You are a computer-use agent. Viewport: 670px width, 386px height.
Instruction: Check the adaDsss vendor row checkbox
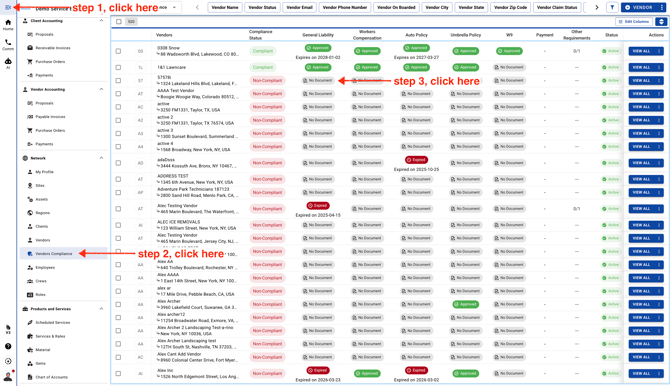pos(118,163)
